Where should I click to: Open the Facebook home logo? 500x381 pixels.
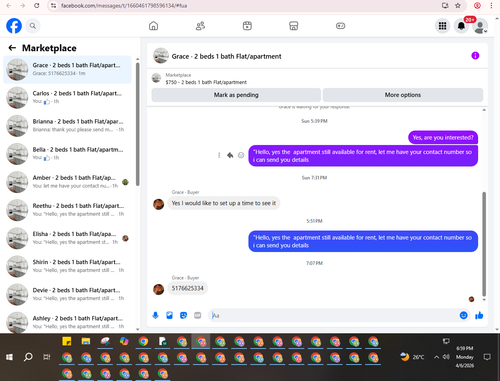[x=14, y=26]
